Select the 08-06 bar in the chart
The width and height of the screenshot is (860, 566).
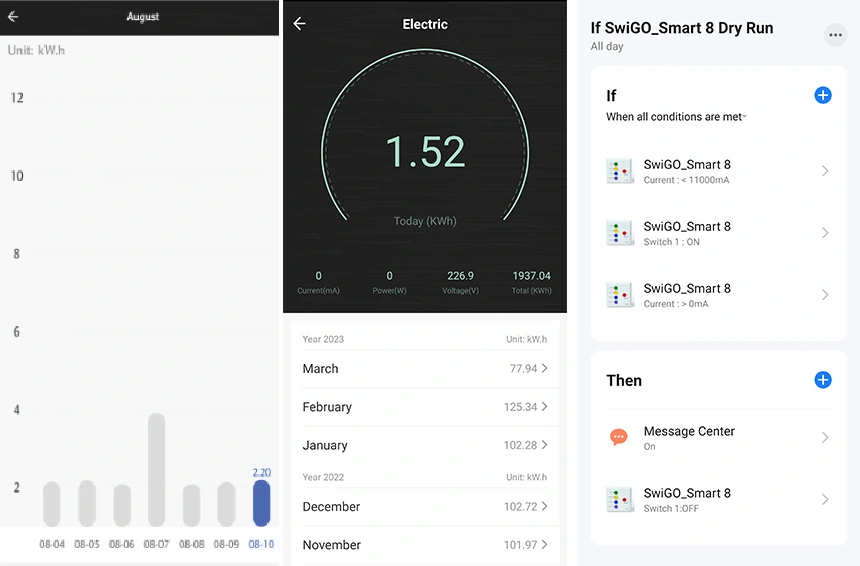(122, 505)
